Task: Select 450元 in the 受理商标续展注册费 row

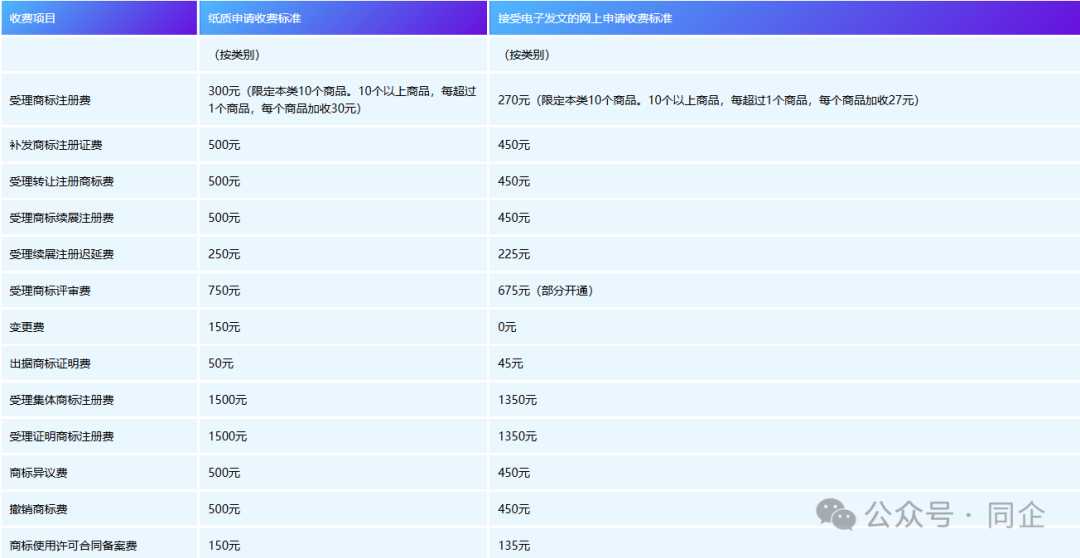Action: click(515, 218)
